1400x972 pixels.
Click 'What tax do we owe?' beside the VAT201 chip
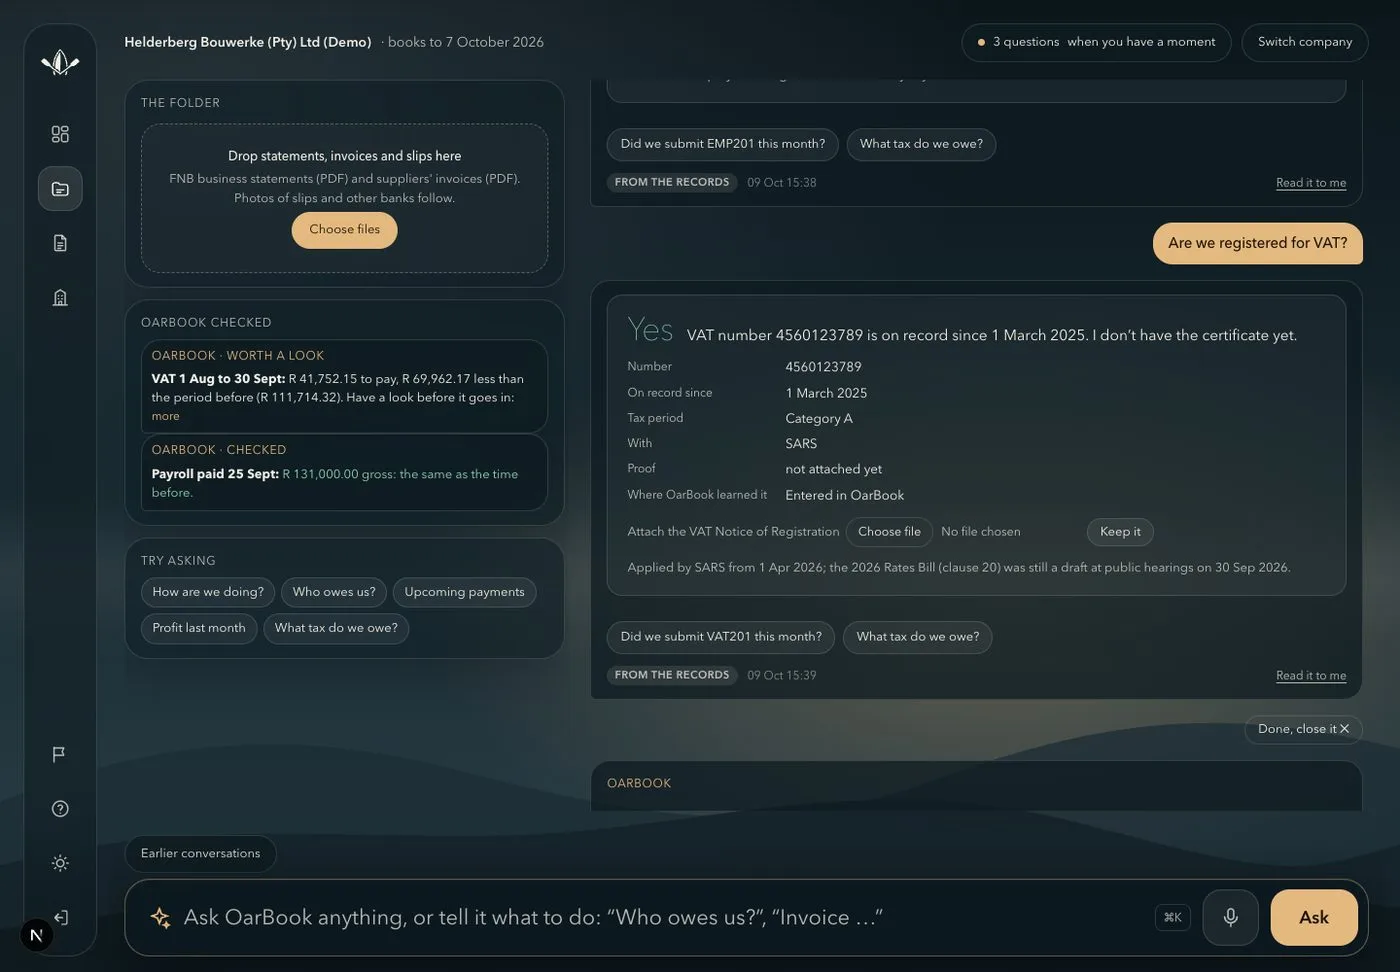[x=918, y=637]
